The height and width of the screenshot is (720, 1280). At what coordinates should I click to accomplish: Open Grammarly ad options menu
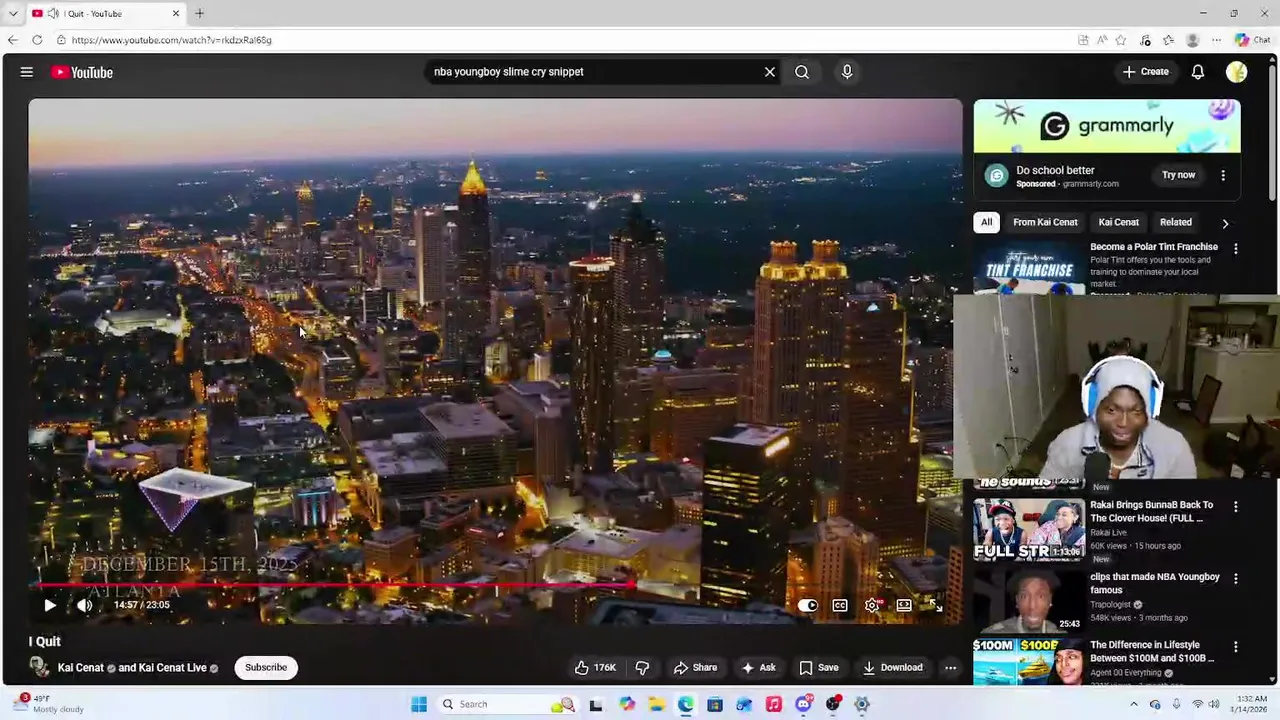(x=1223, y=175)
